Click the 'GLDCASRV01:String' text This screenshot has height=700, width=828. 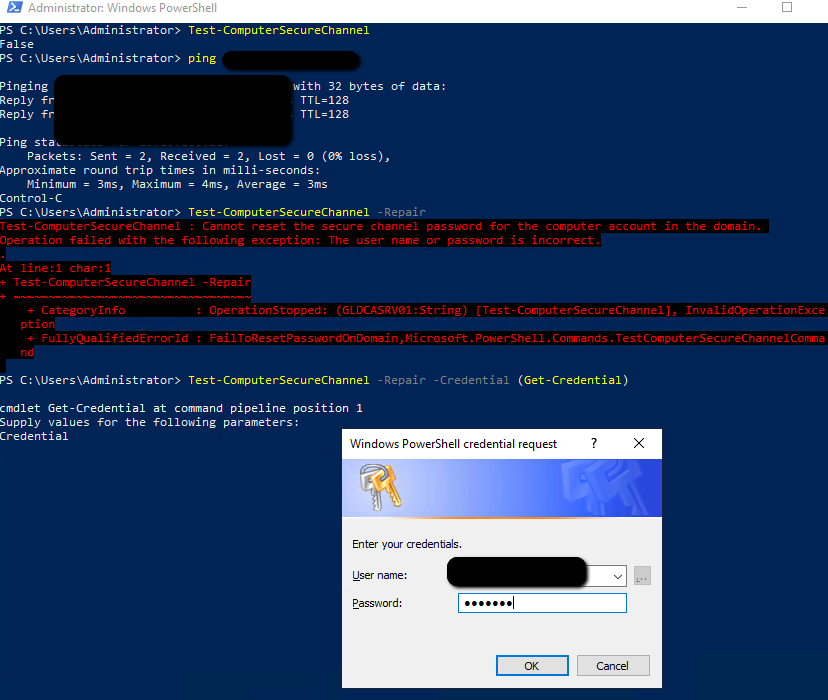(x=402, y=310)
